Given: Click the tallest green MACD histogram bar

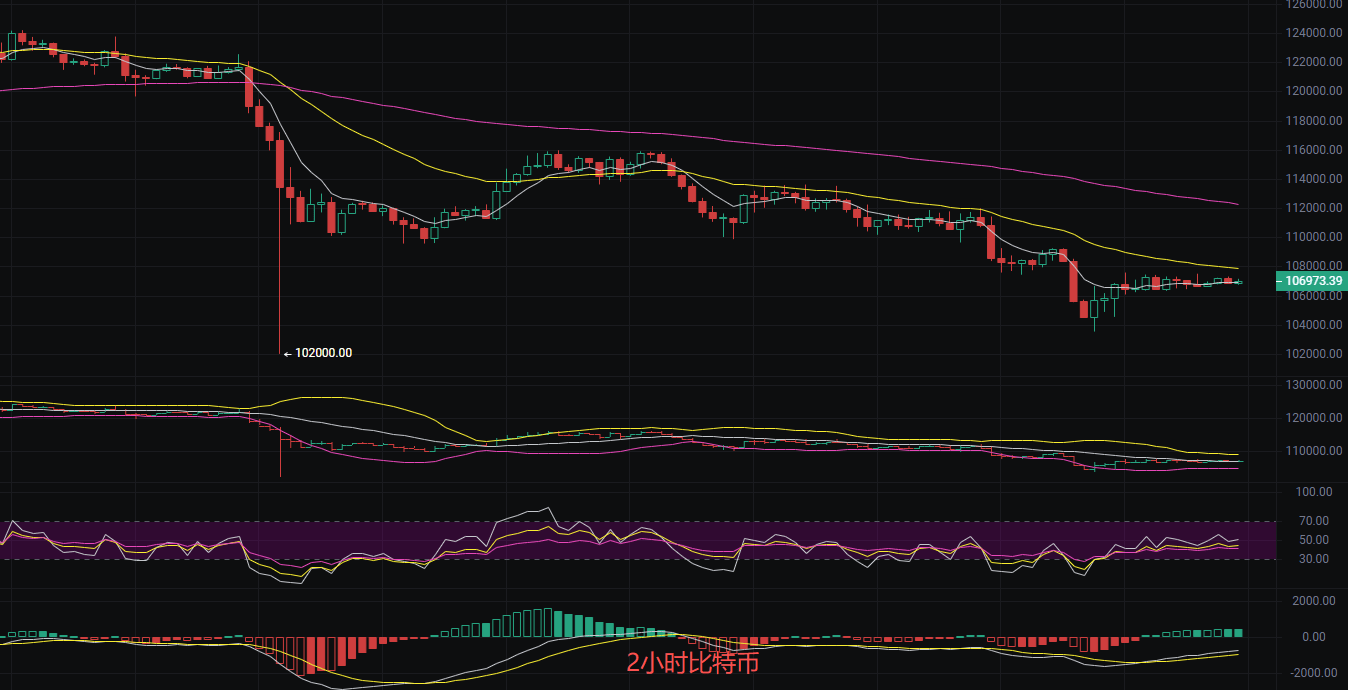Looking at the screenshot, I should [x=546, y=622].
